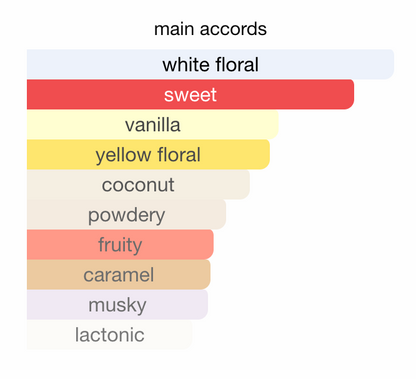416x379 pixels.
Task: Click the 'lactonic' label text
Action: (110, 335)
